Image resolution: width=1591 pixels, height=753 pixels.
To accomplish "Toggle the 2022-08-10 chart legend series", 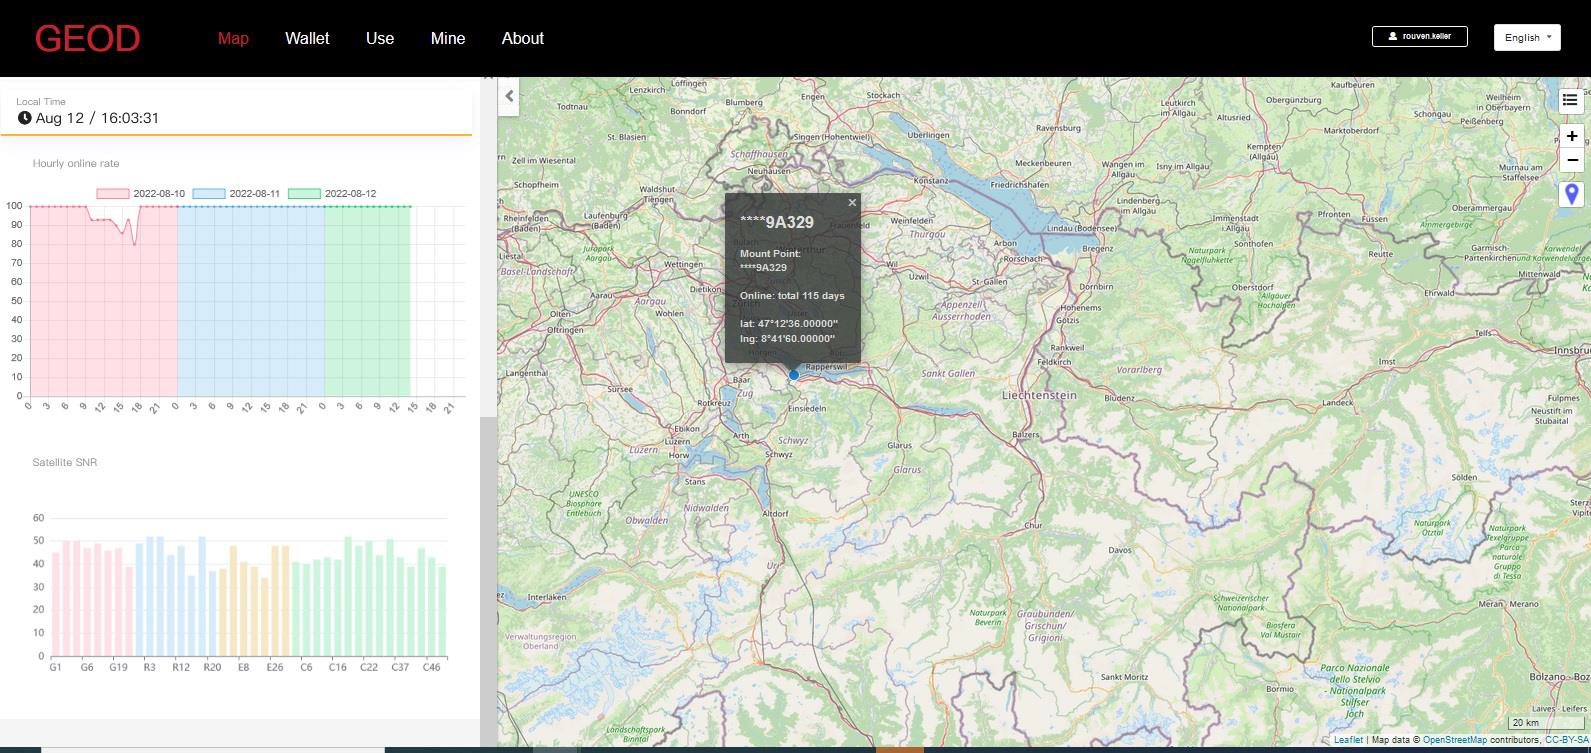I will click(141, 194).
